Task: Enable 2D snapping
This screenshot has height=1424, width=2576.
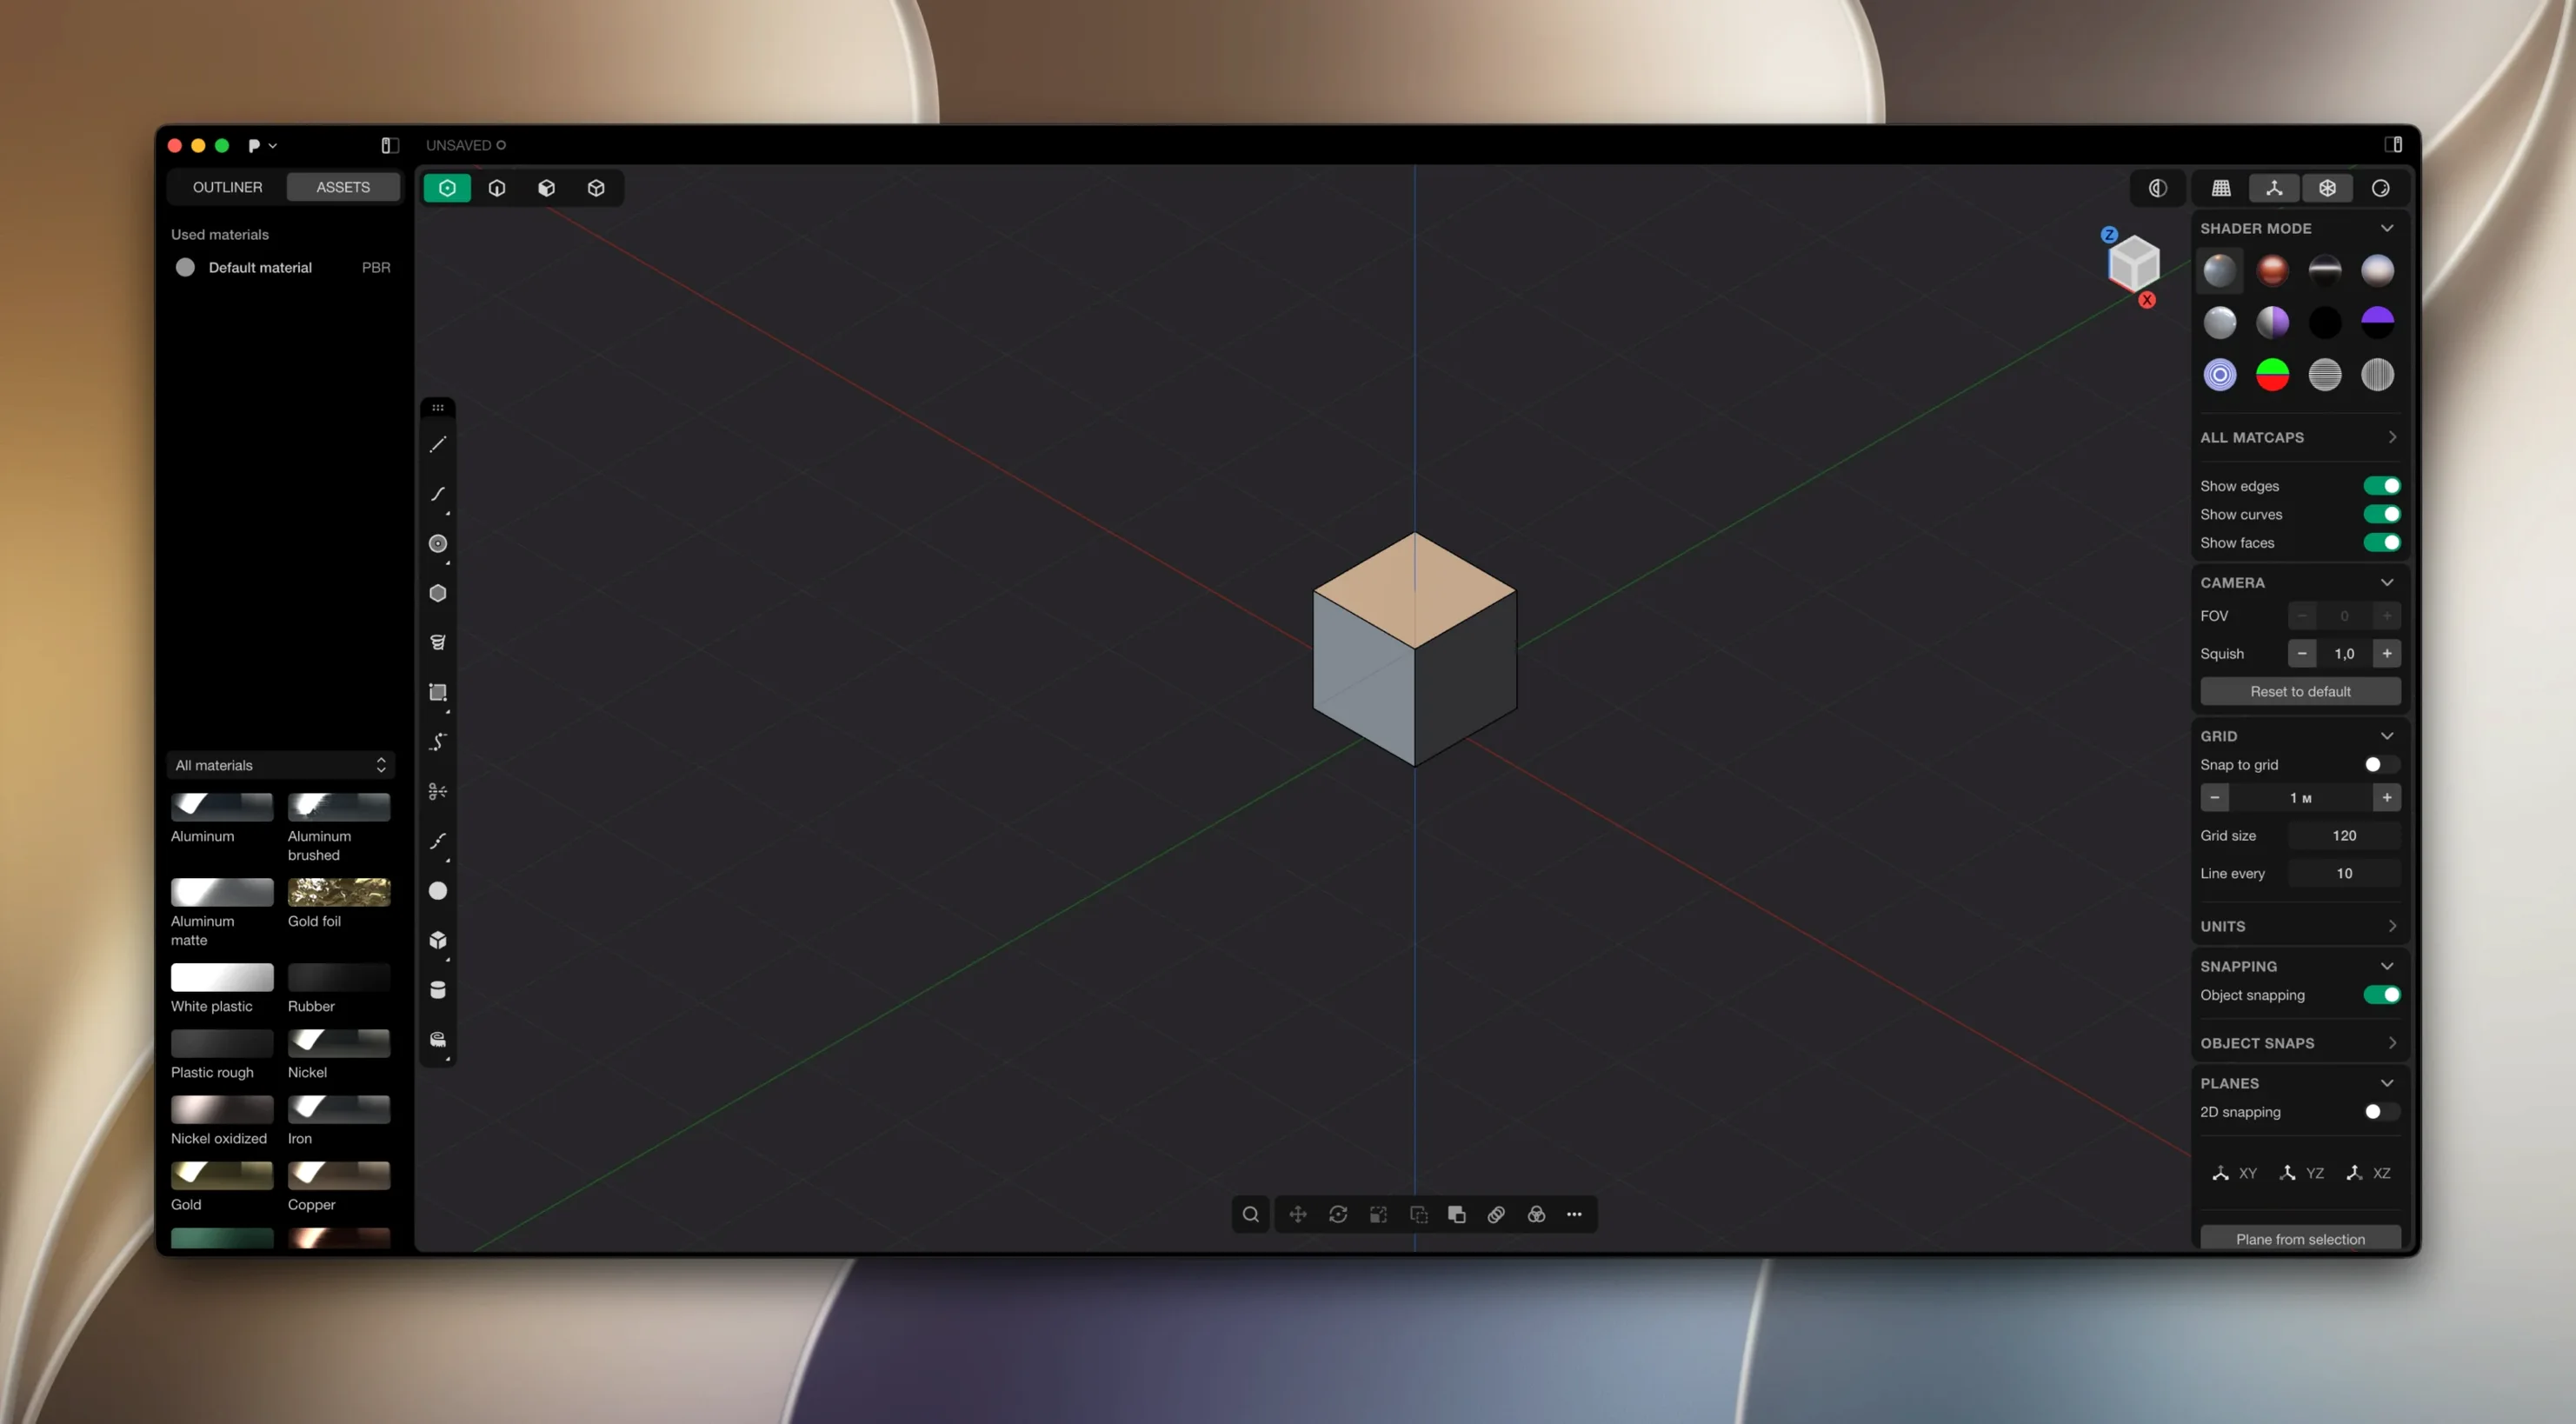Action: coord(2382,1112)
